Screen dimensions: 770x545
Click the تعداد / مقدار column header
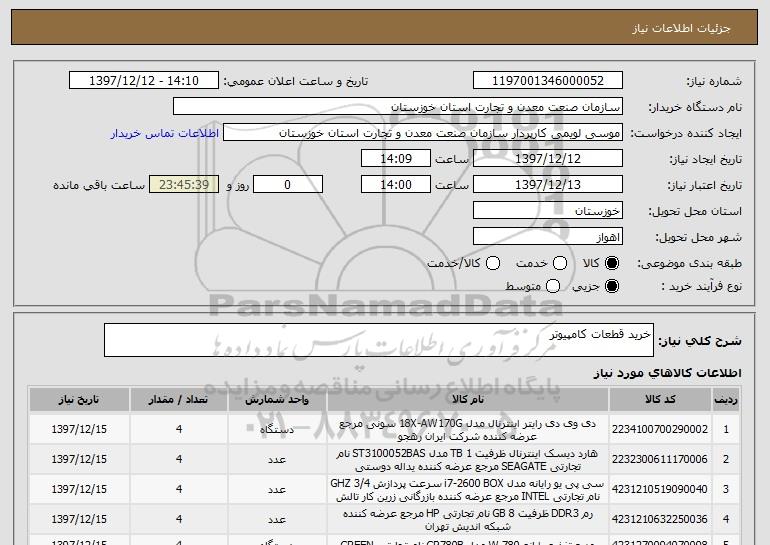(179, 400)
